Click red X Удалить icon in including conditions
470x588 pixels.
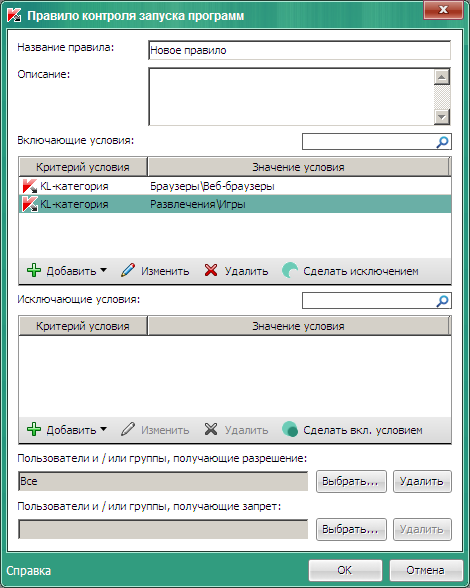211,270
